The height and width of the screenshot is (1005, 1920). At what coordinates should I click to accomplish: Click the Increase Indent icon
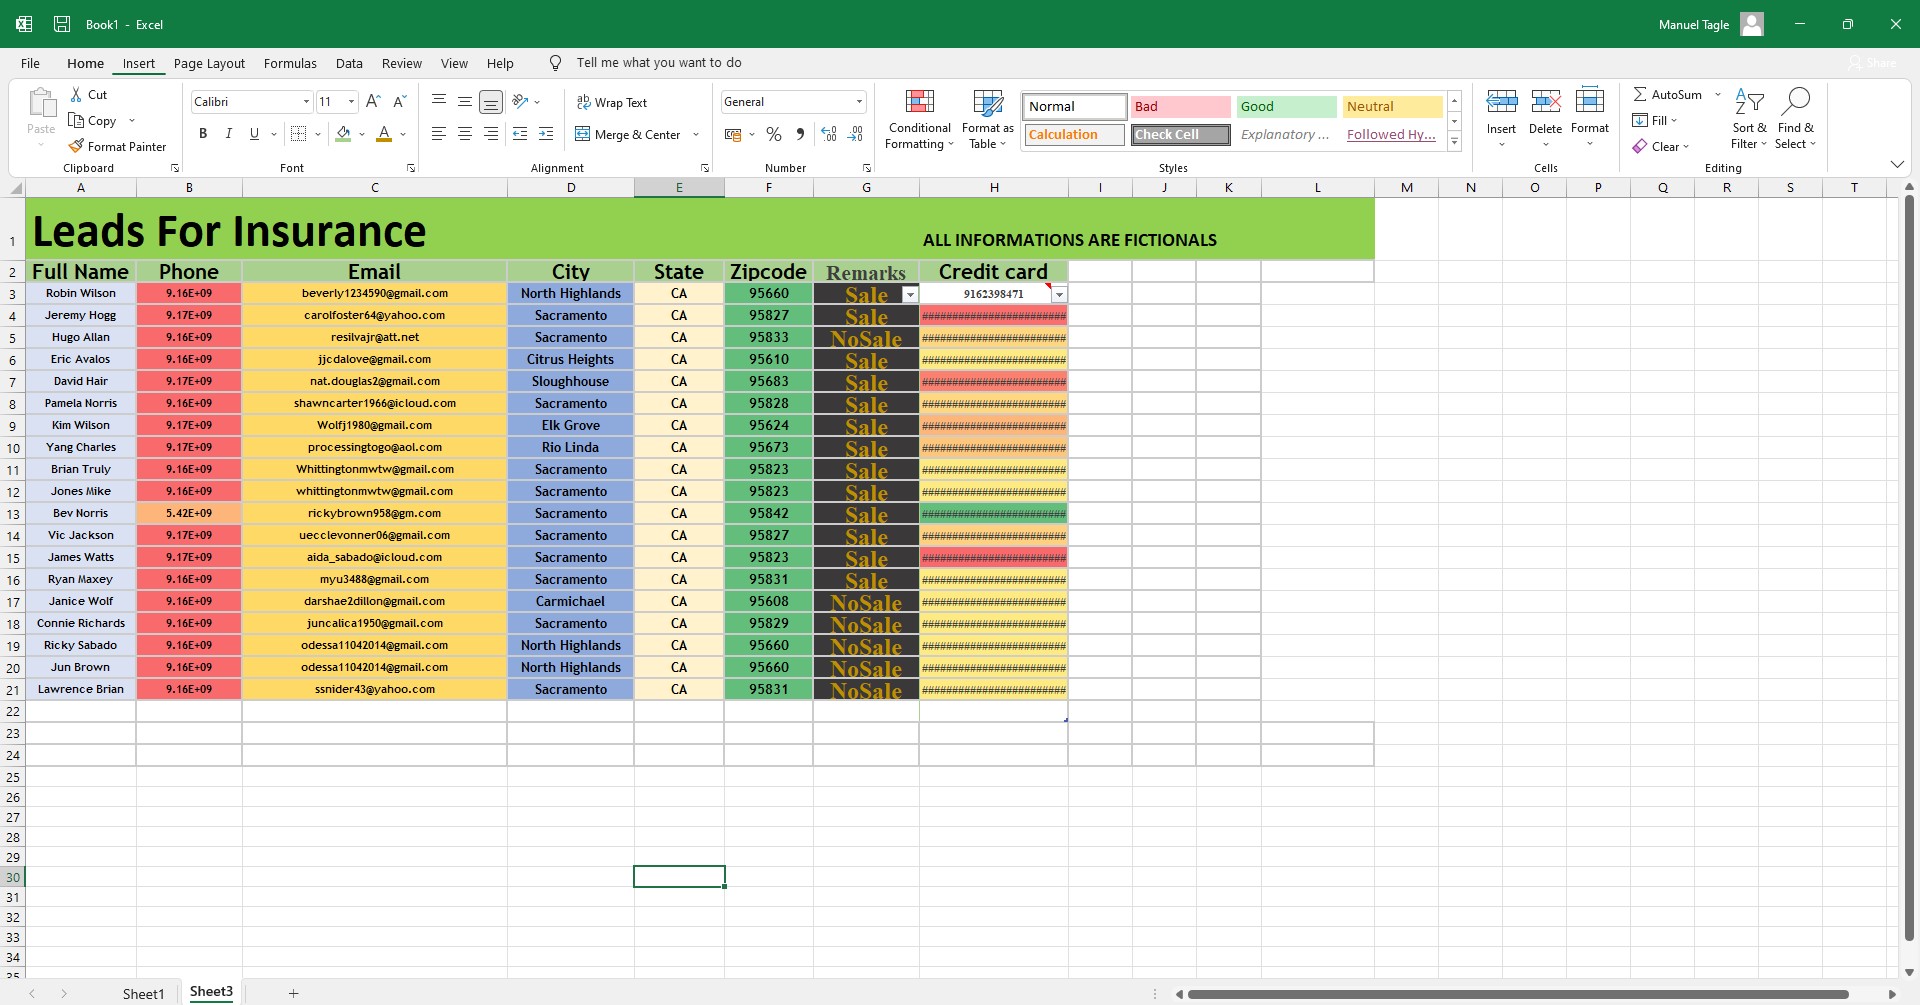546,133
